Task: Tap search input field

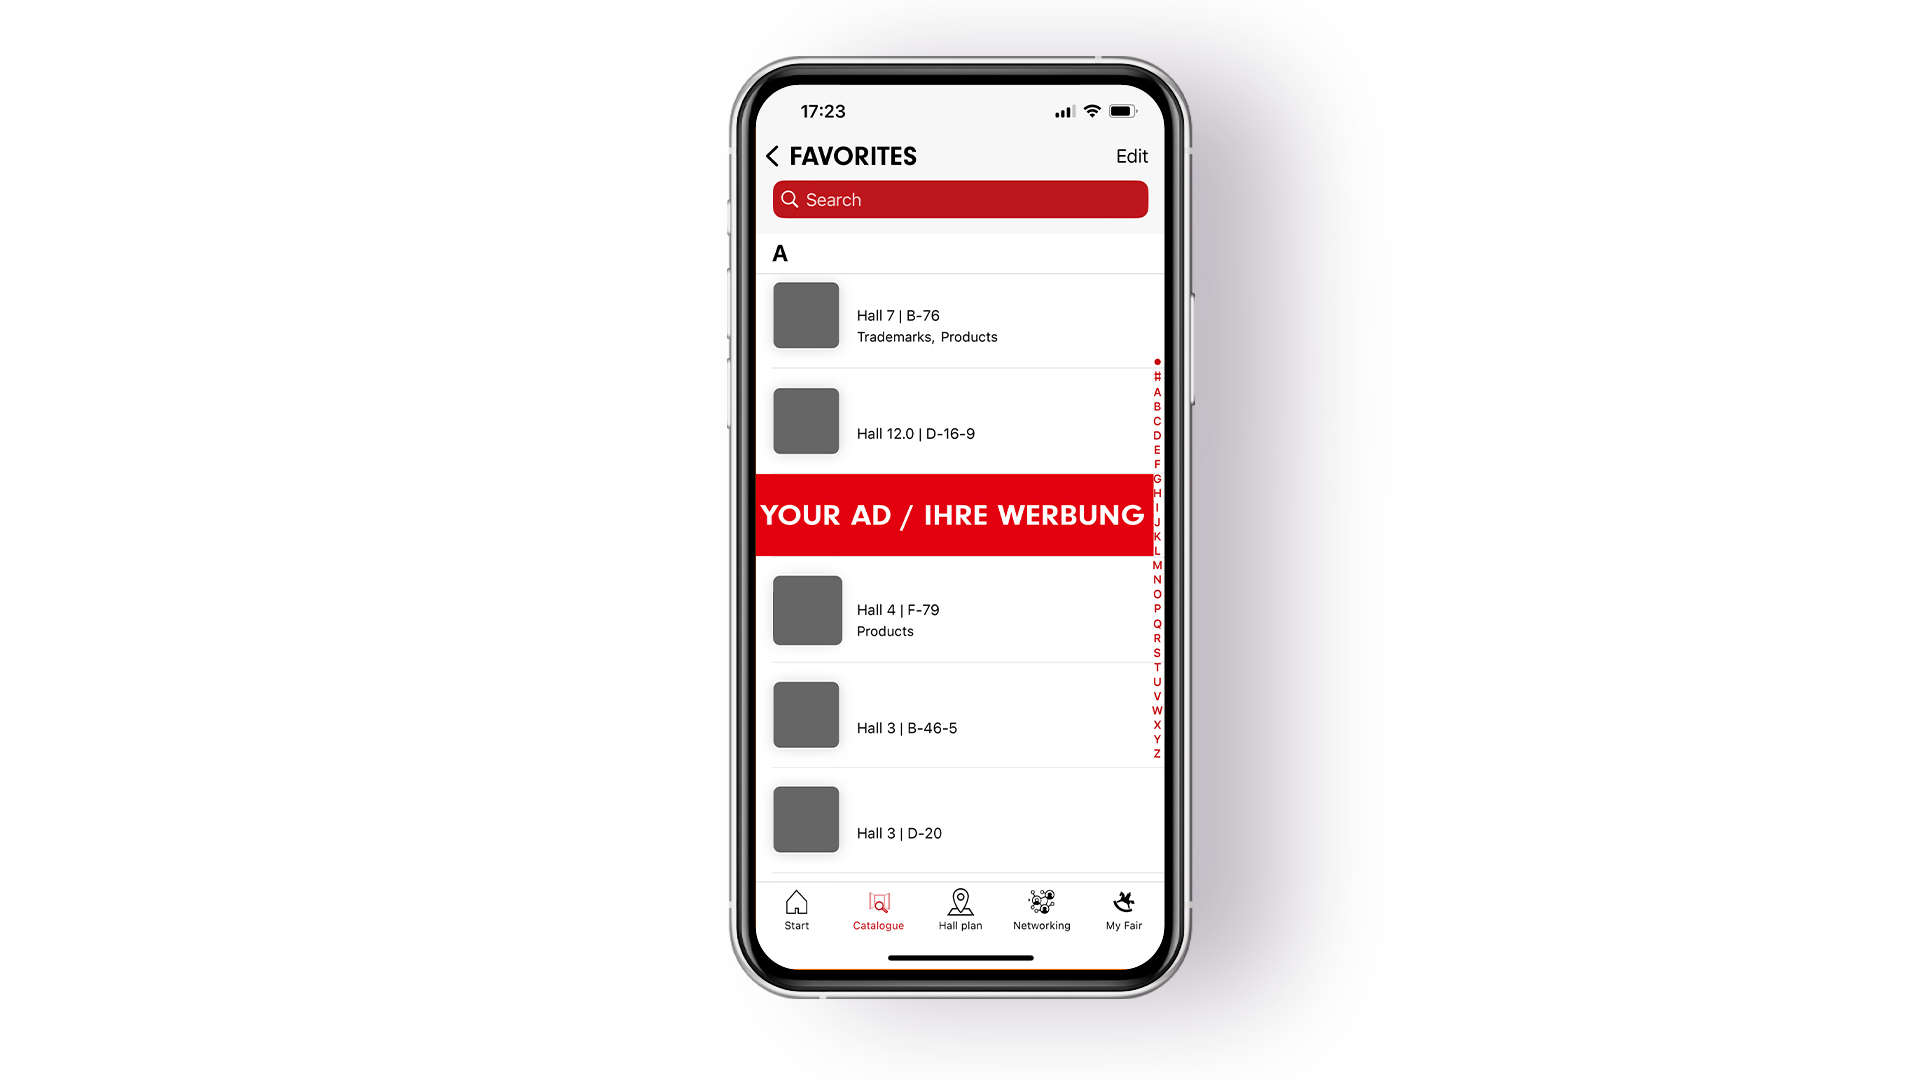Action: click(x=959, y=199)
